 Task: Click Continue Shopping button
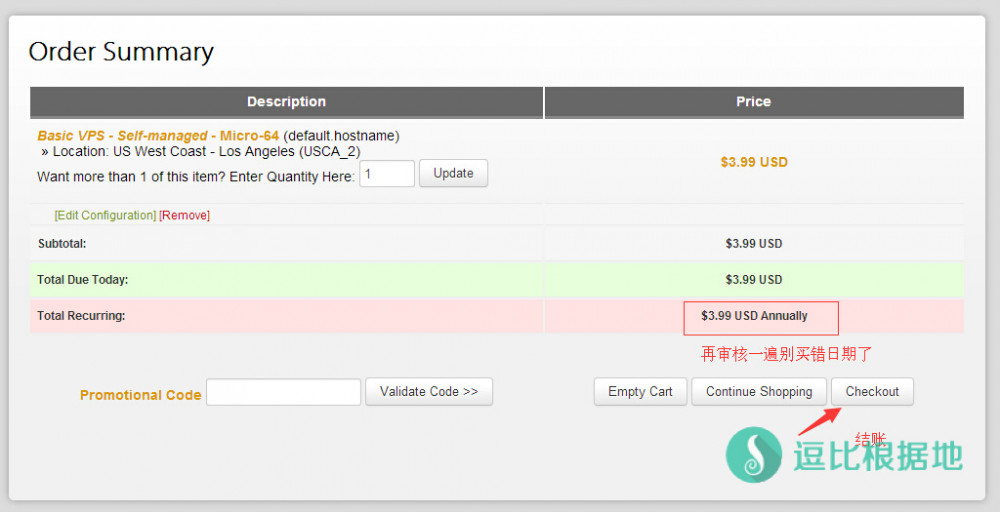[759, 391]
